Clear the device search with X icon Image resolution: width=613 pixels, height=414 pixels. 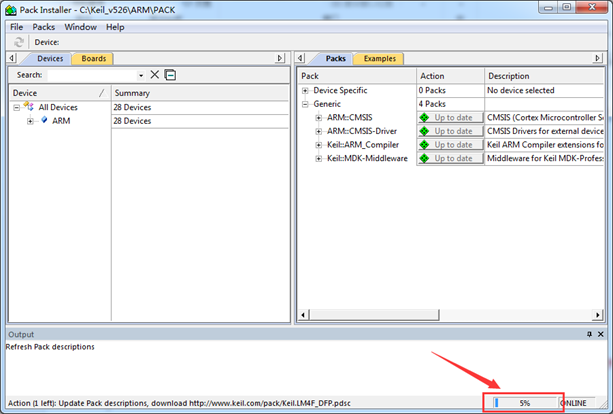(x=155, y=75)
